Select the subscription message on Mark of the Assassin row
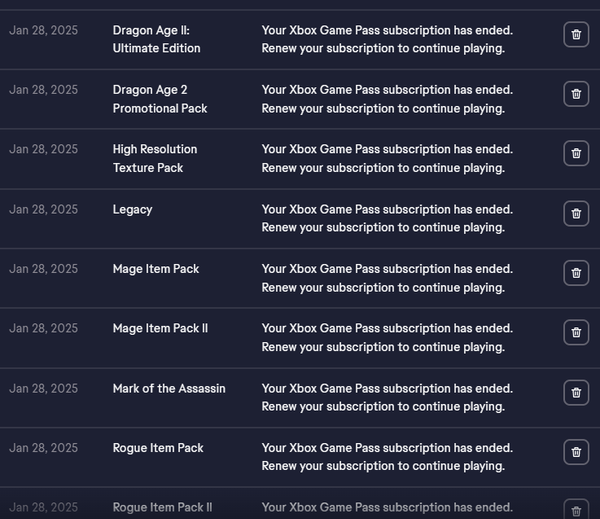This screenshot has height=519, width=600. (x=387, y=397)
